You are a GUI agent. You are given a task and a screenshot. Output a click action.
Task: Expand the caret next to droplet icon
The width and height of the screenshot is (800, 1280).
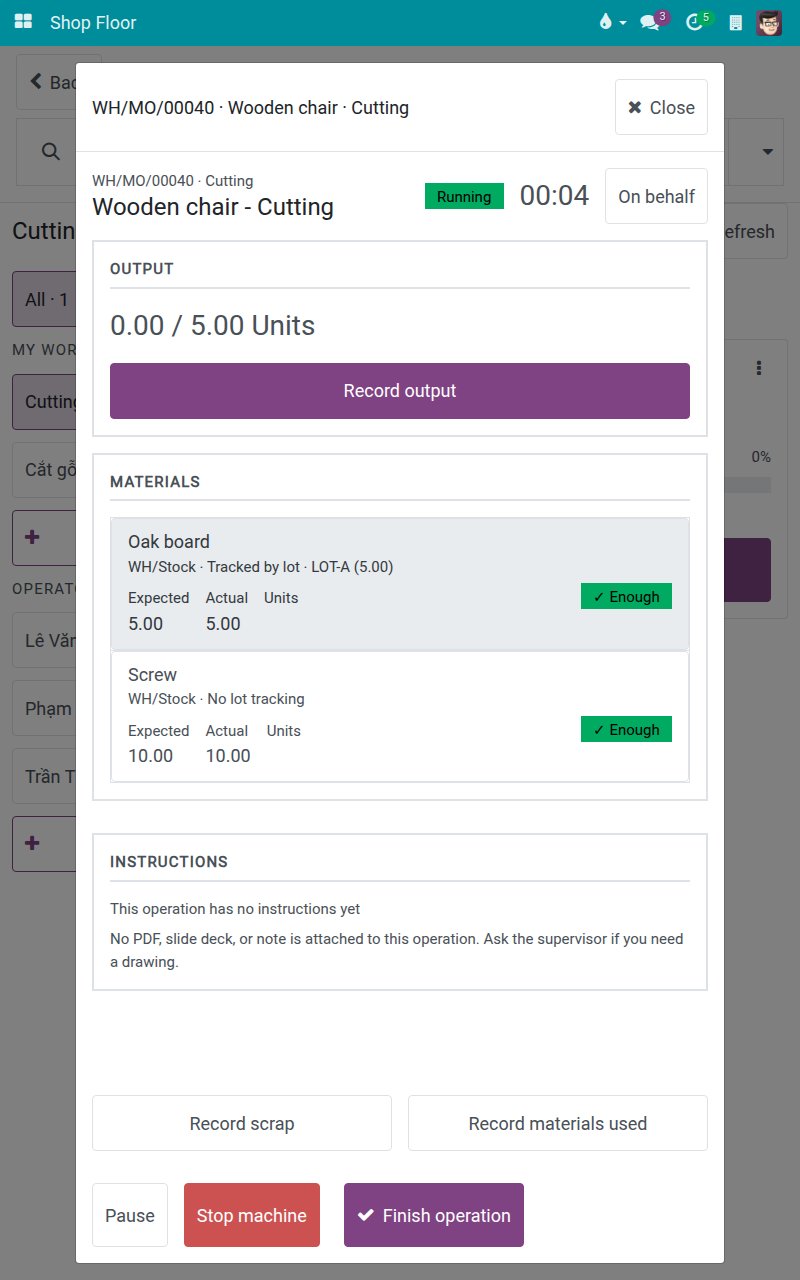tap(623, 22)
